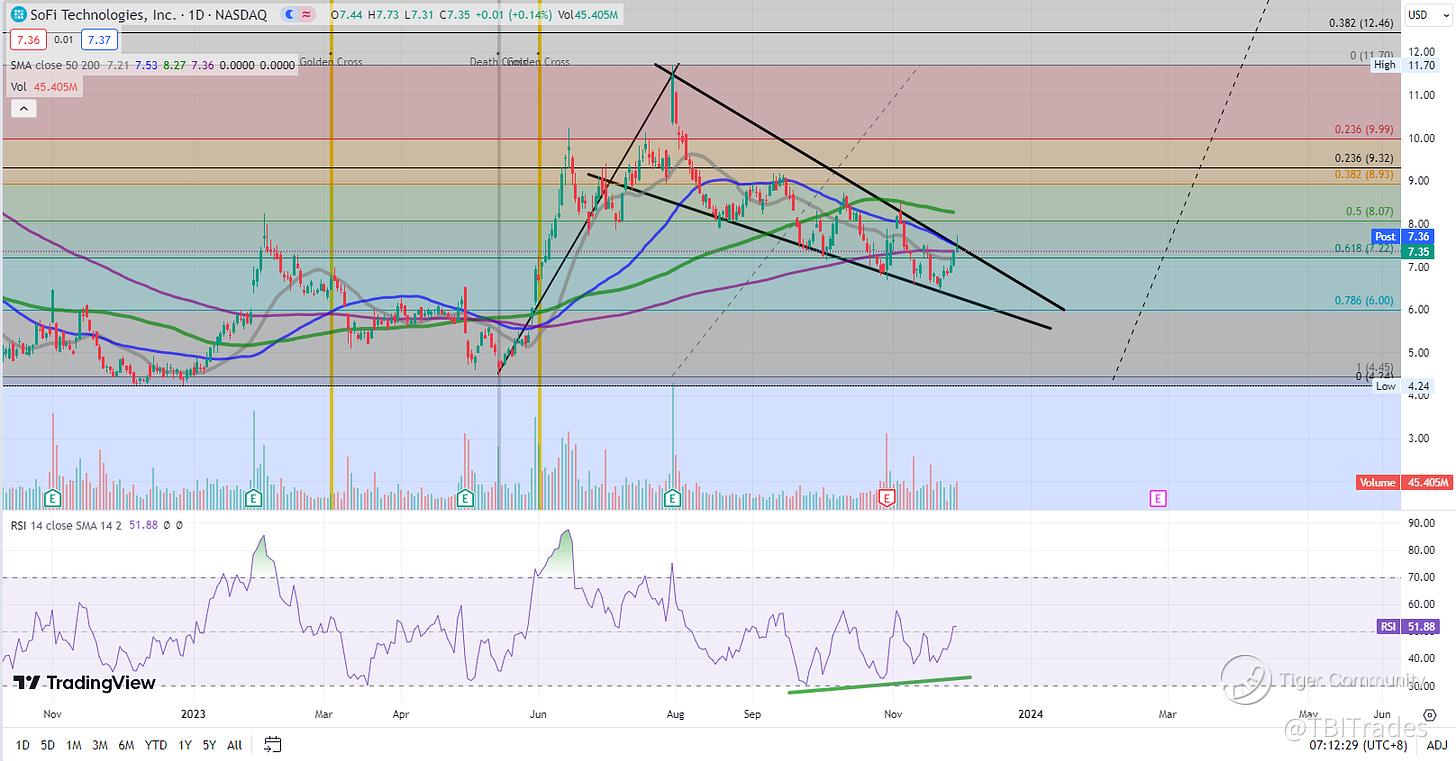Click the May 2023 earnings E marker
This screenshot has height=761, width=1456.
pyautogui.click(x=464, y=496)
